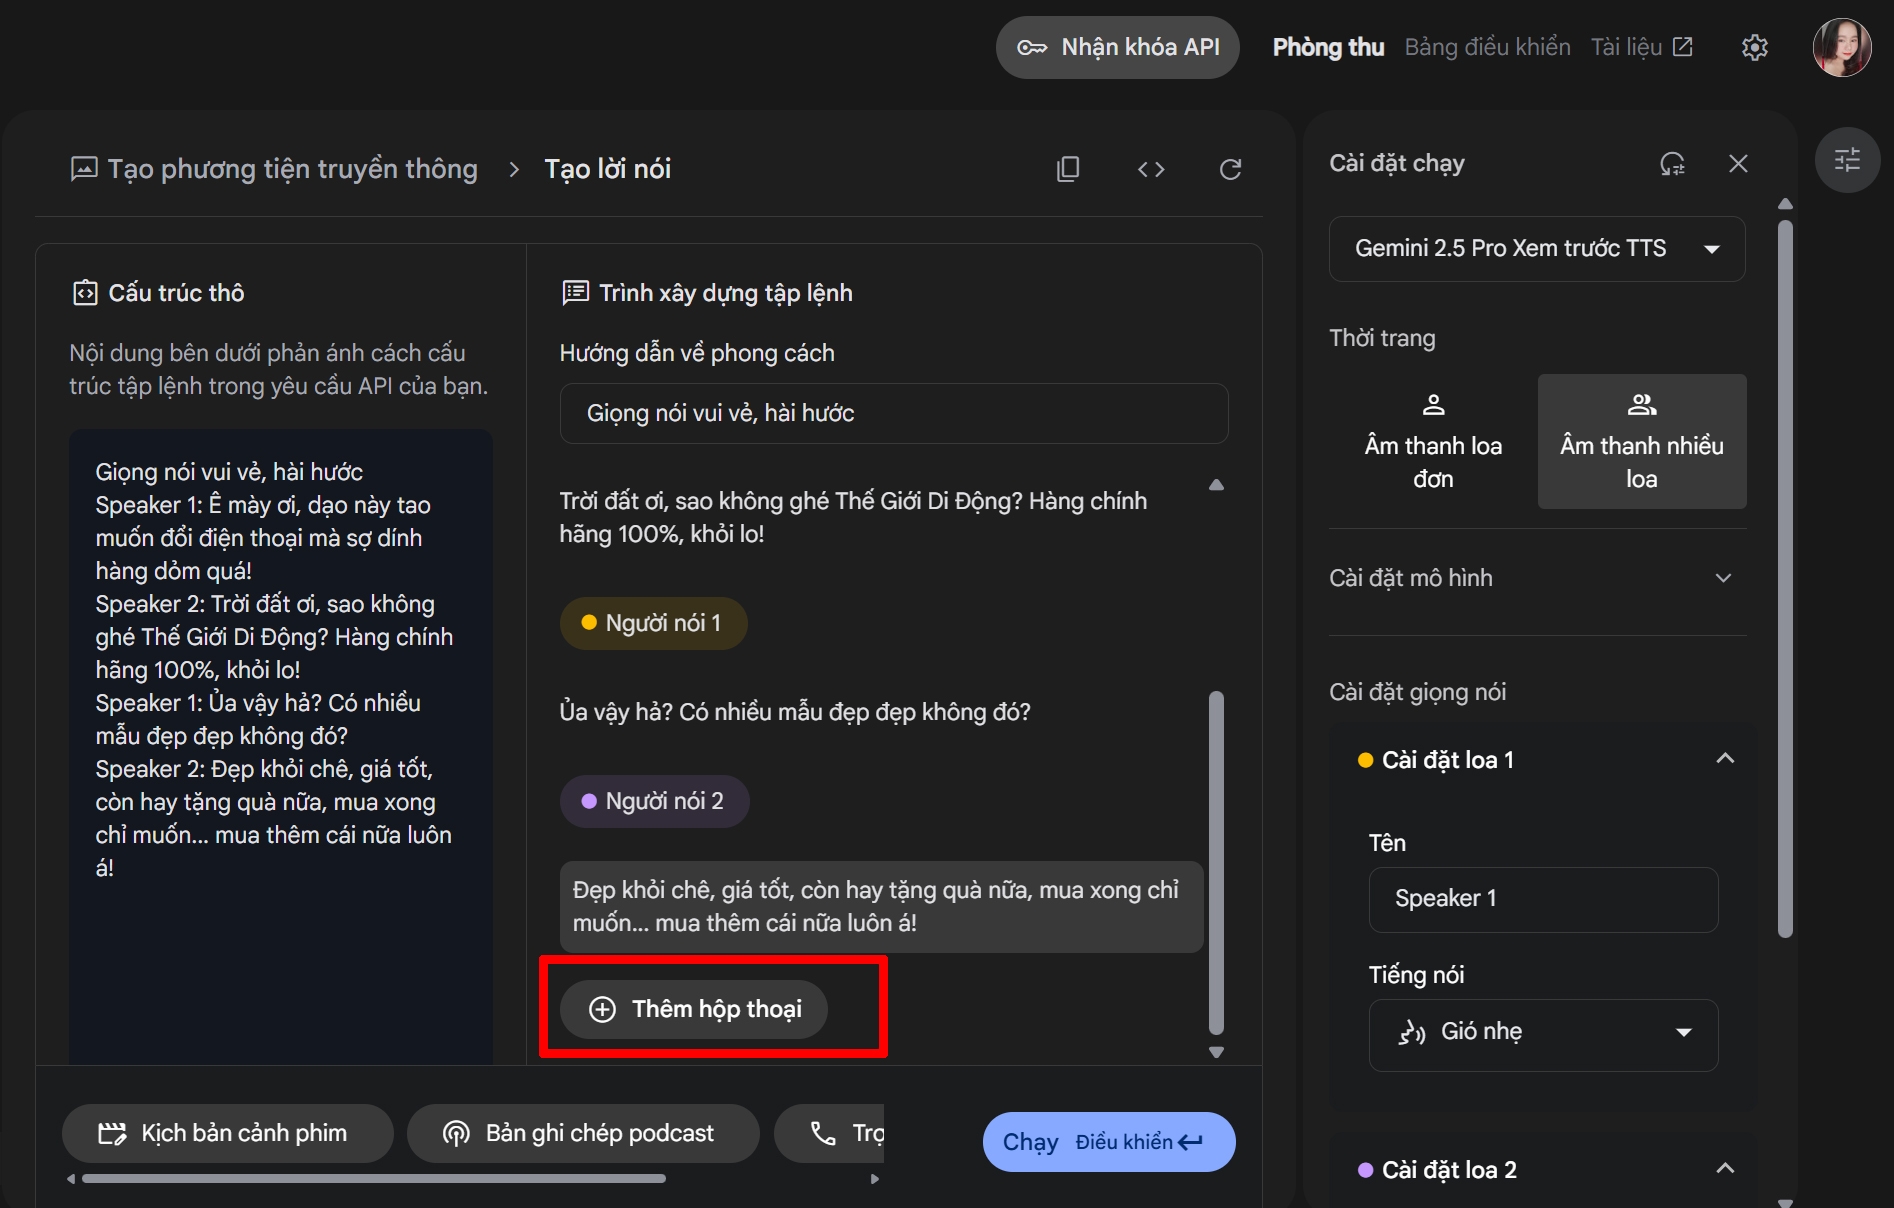Click the Trời đất ơi dialog line
Image resolution: width=1894 pixels, height=1208 pixels.
[853, 518]
